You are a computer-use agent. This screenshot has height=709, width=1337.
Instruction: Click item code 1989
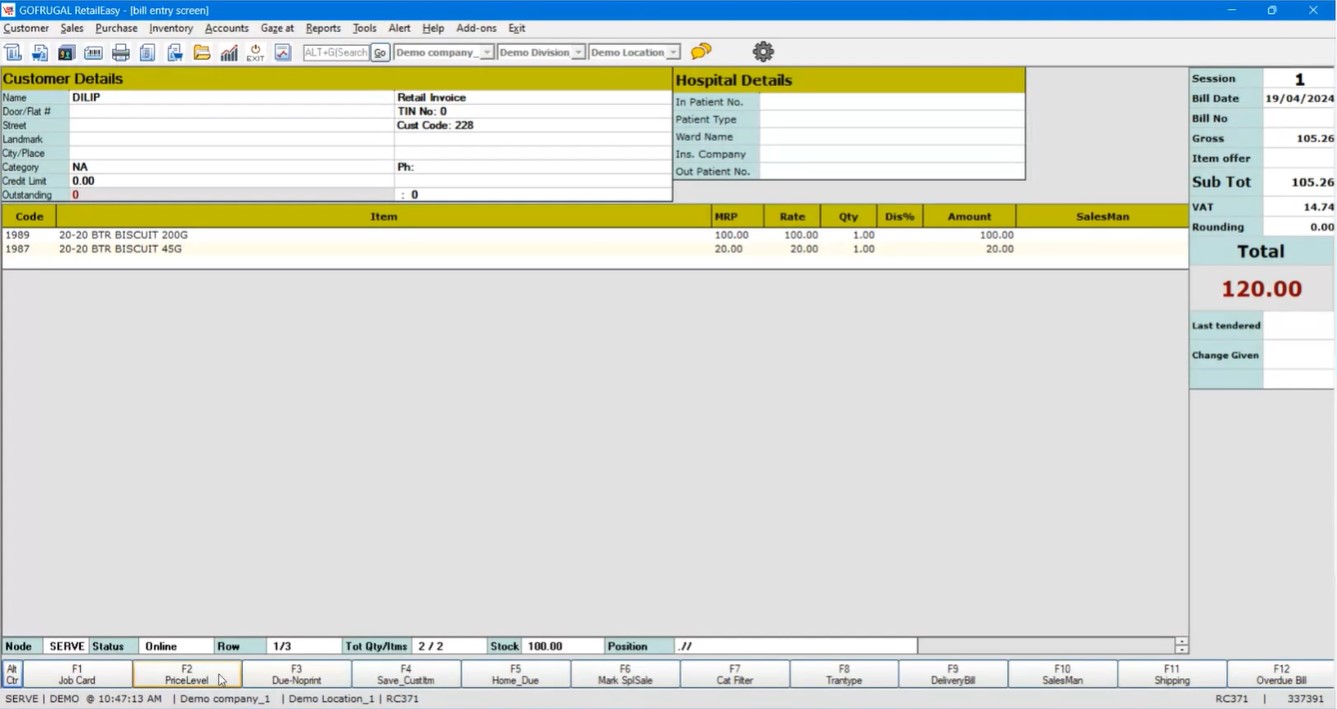click(x=17, y=235)
